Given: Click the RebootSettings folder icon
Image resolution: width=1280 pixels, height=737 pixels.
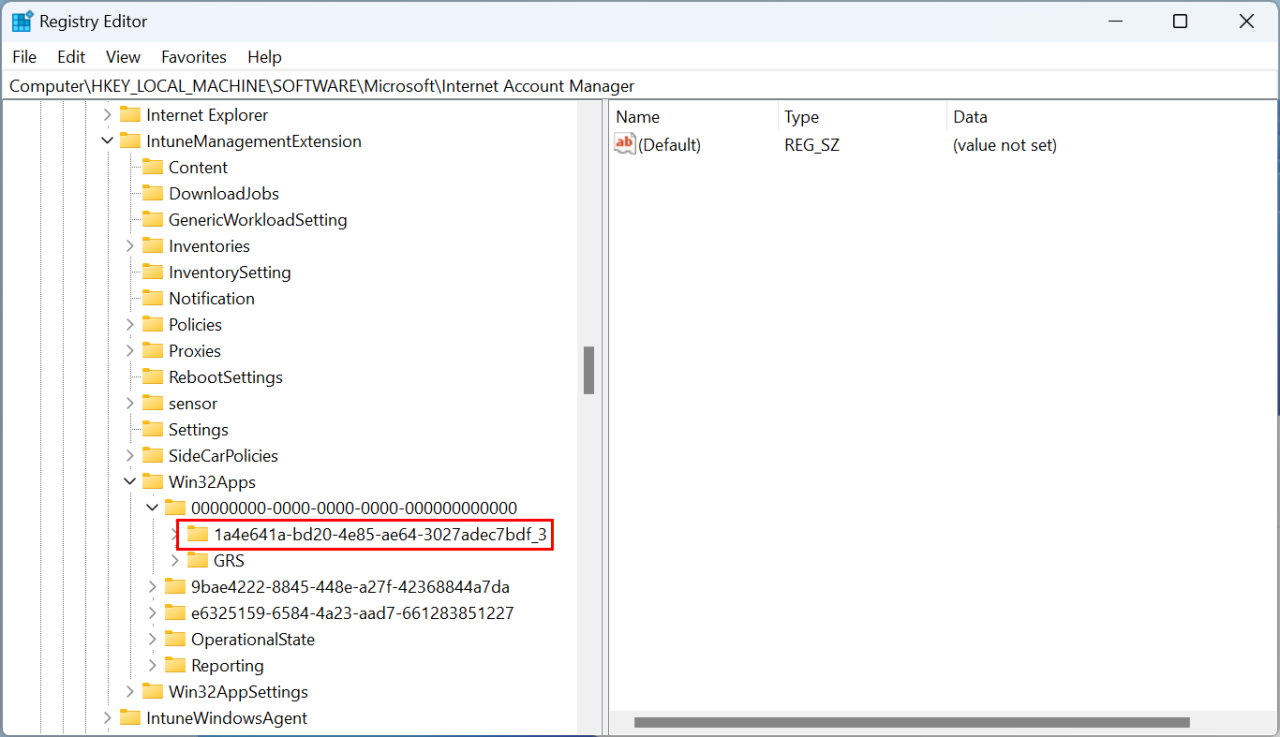Looking at the screenshot, I should [152, 377].
